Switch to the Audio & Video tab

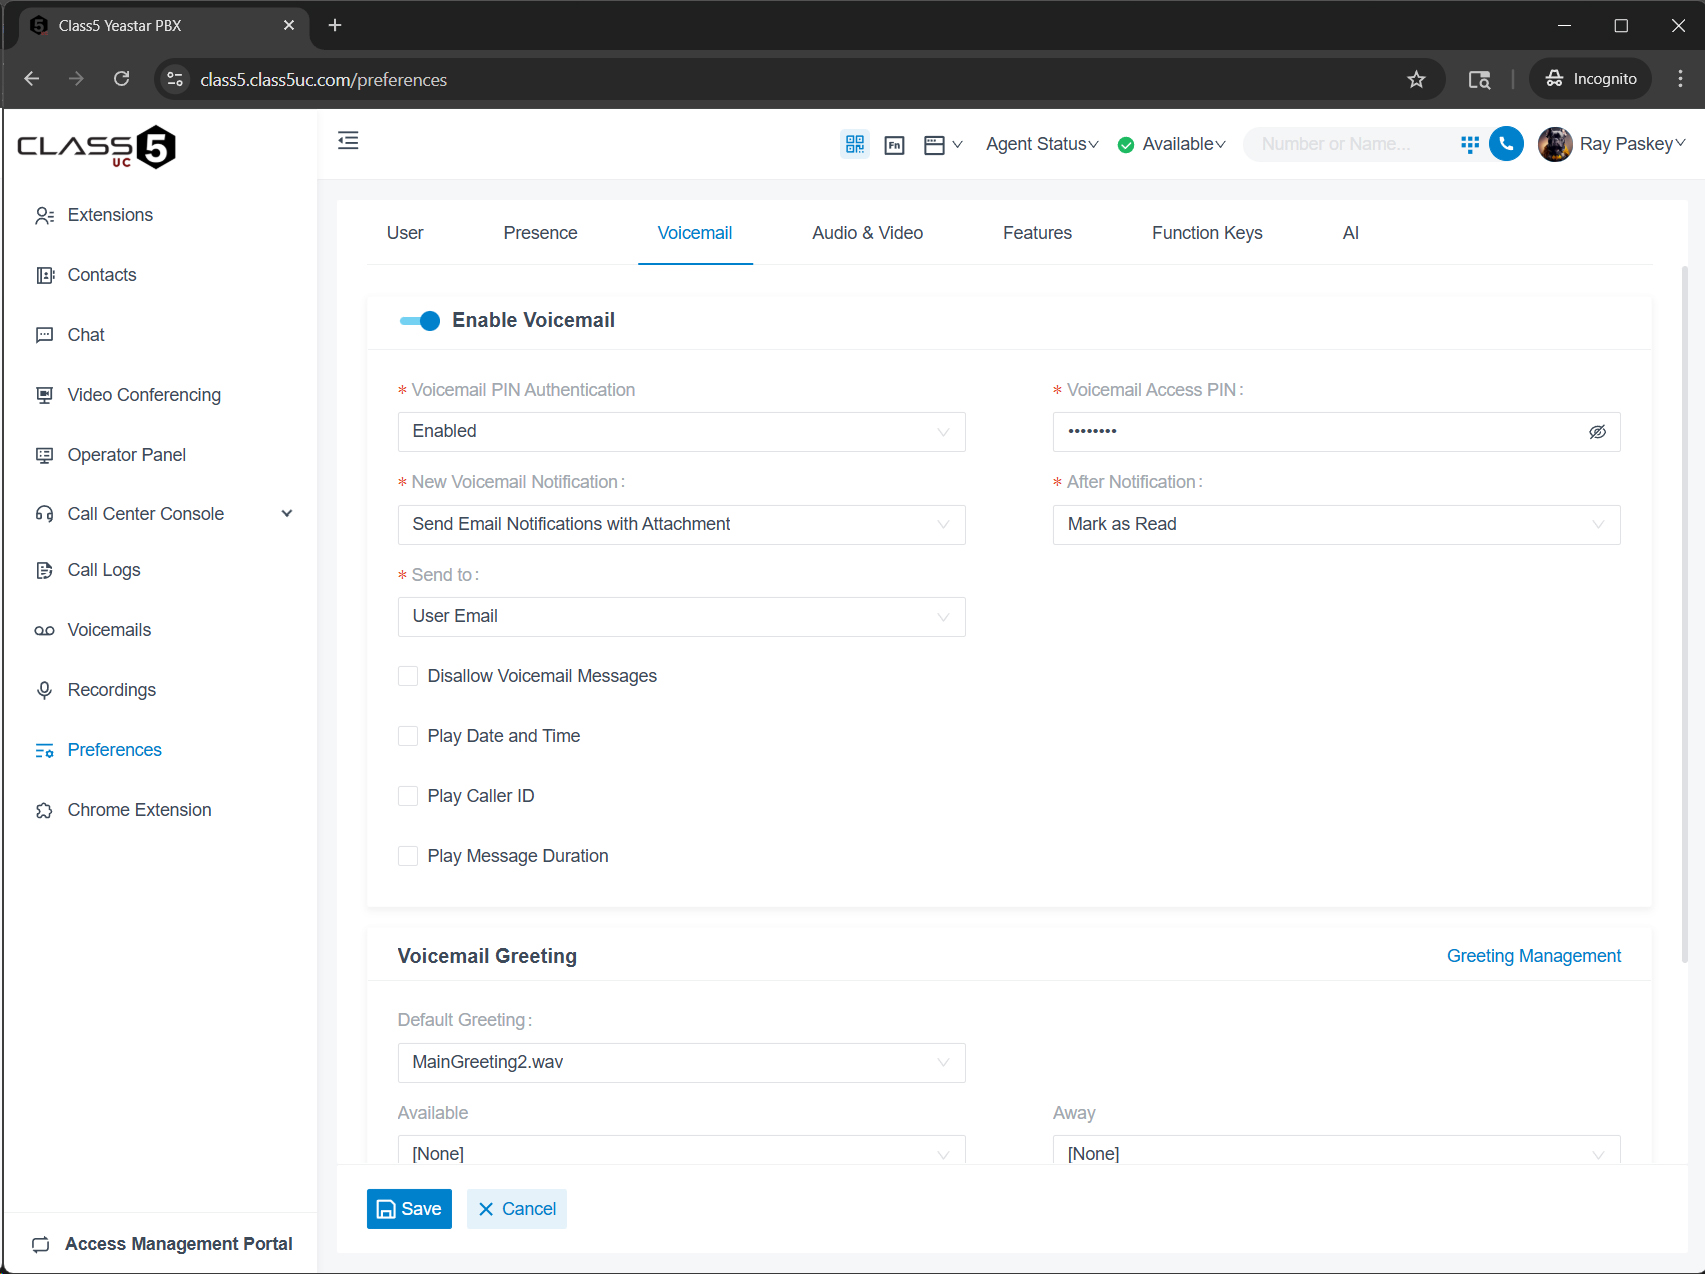click(867, 233)
